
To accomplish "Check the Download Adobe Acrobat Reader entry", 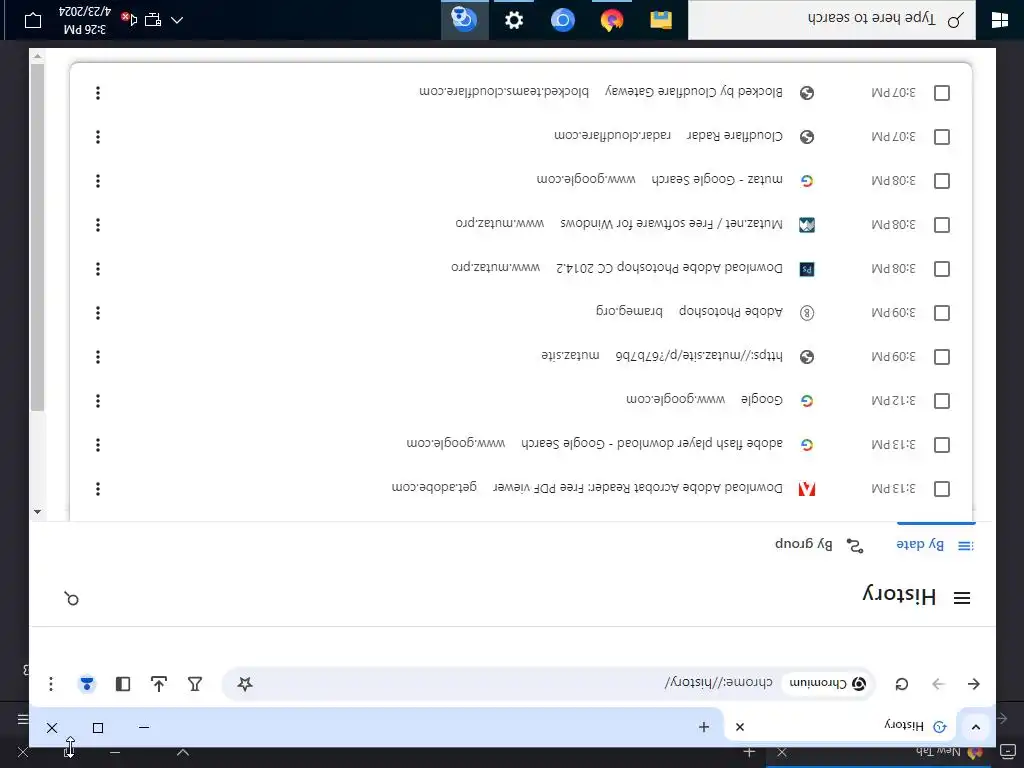I will pos(942,488).
